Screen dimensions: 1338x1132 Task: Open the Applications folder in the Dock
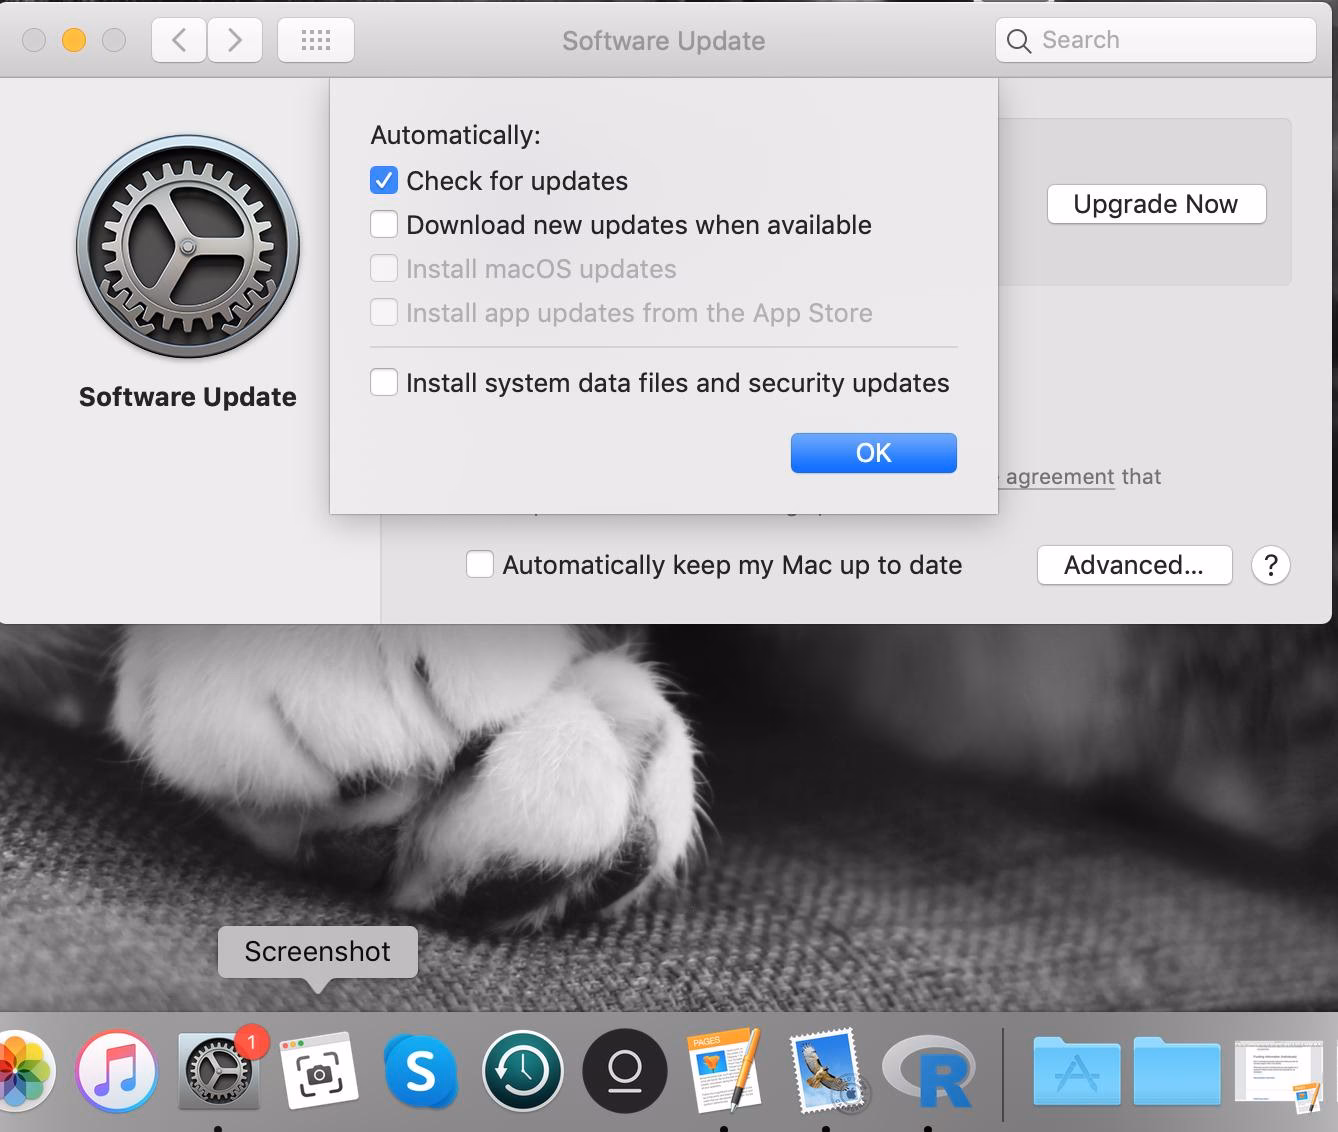point(1076,1070)
